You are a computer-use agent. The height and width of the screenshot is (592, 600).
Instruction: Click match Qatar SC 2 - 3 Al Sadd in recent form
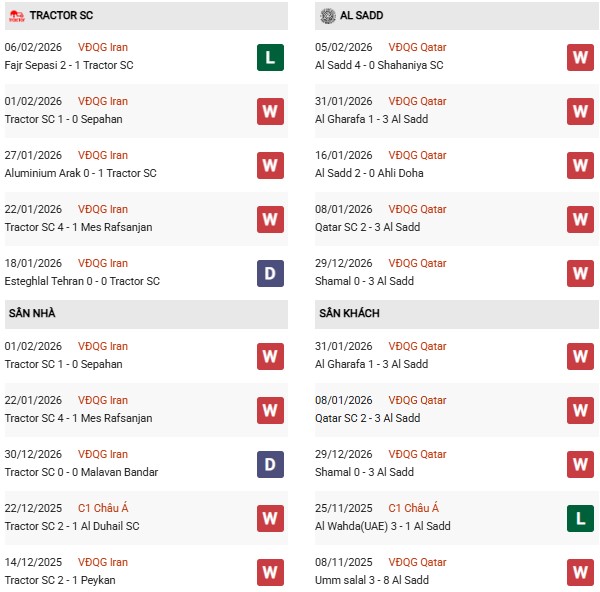pyautogui.click(x=366, y=228)
